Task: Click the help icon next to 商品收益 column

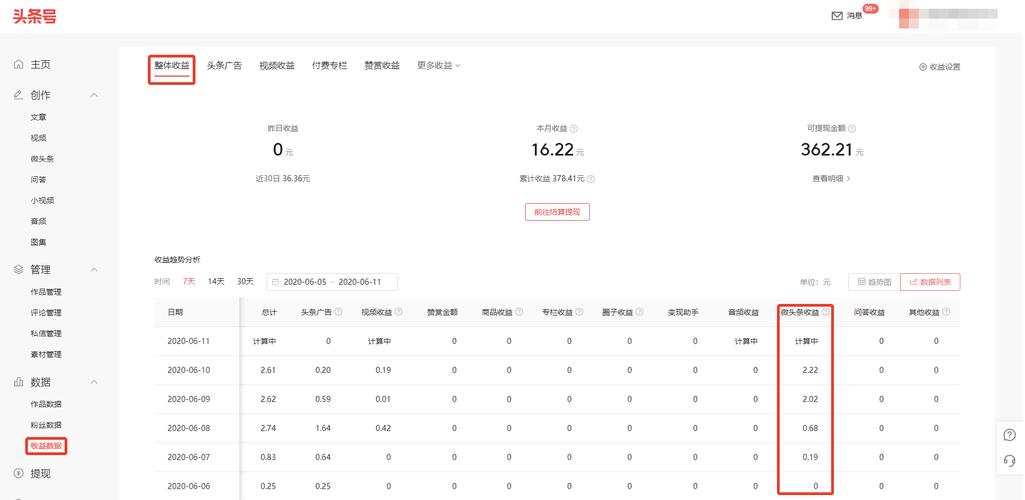Action: pos(519,312)
